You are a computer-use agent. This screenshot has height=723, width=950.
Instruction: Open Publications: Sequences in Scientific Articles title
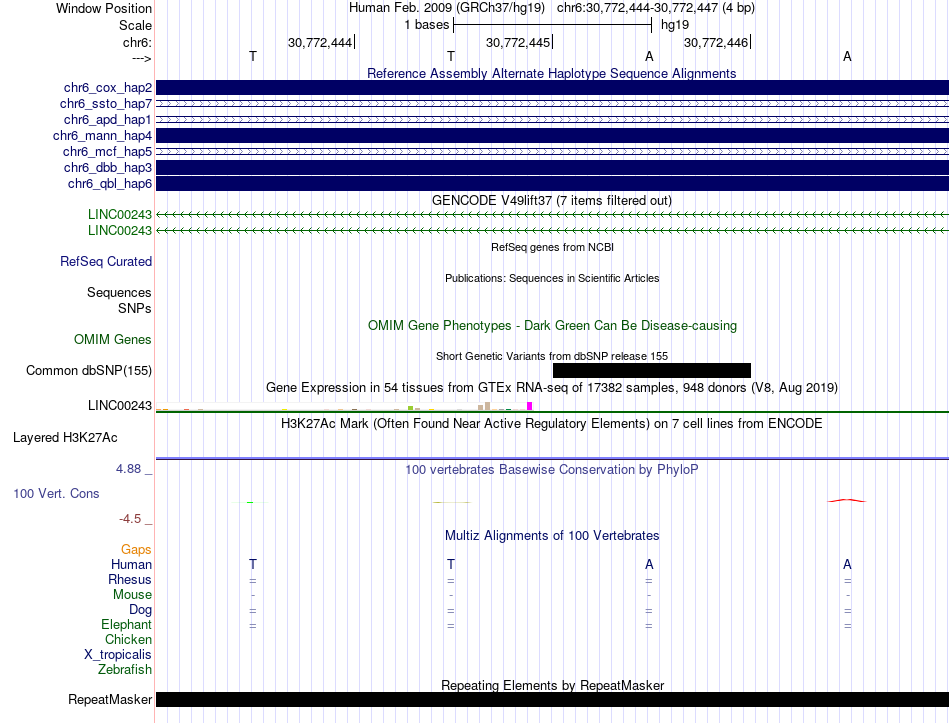click(x=552, y=278)
